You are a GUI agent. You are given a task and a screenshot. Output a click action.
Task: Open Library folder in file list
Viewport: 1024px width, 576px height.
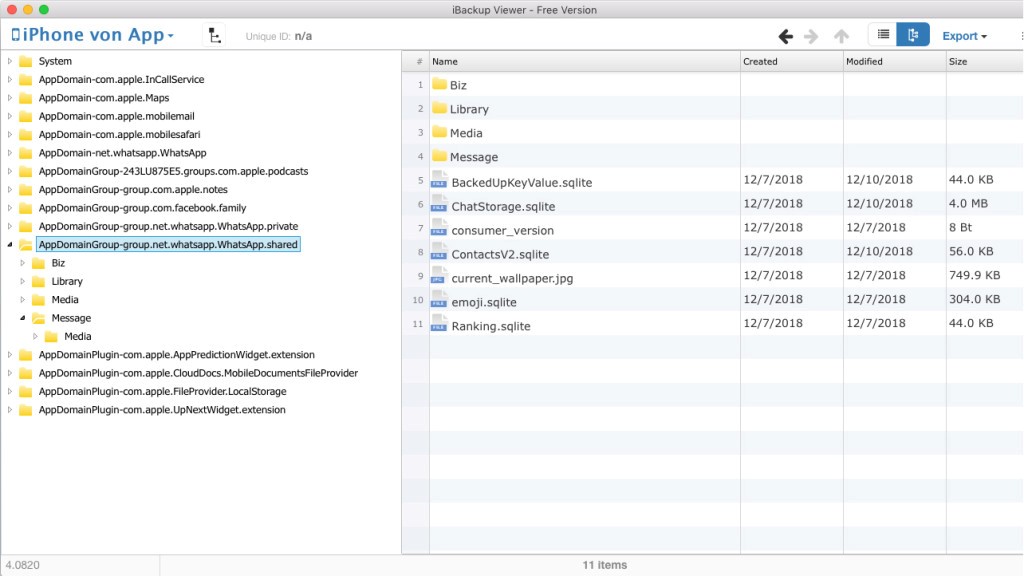[x=469, y=109]
